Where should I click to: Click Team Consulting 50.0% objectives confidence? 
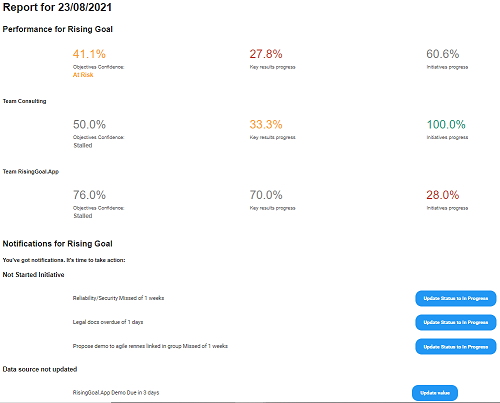click(89, 125)
